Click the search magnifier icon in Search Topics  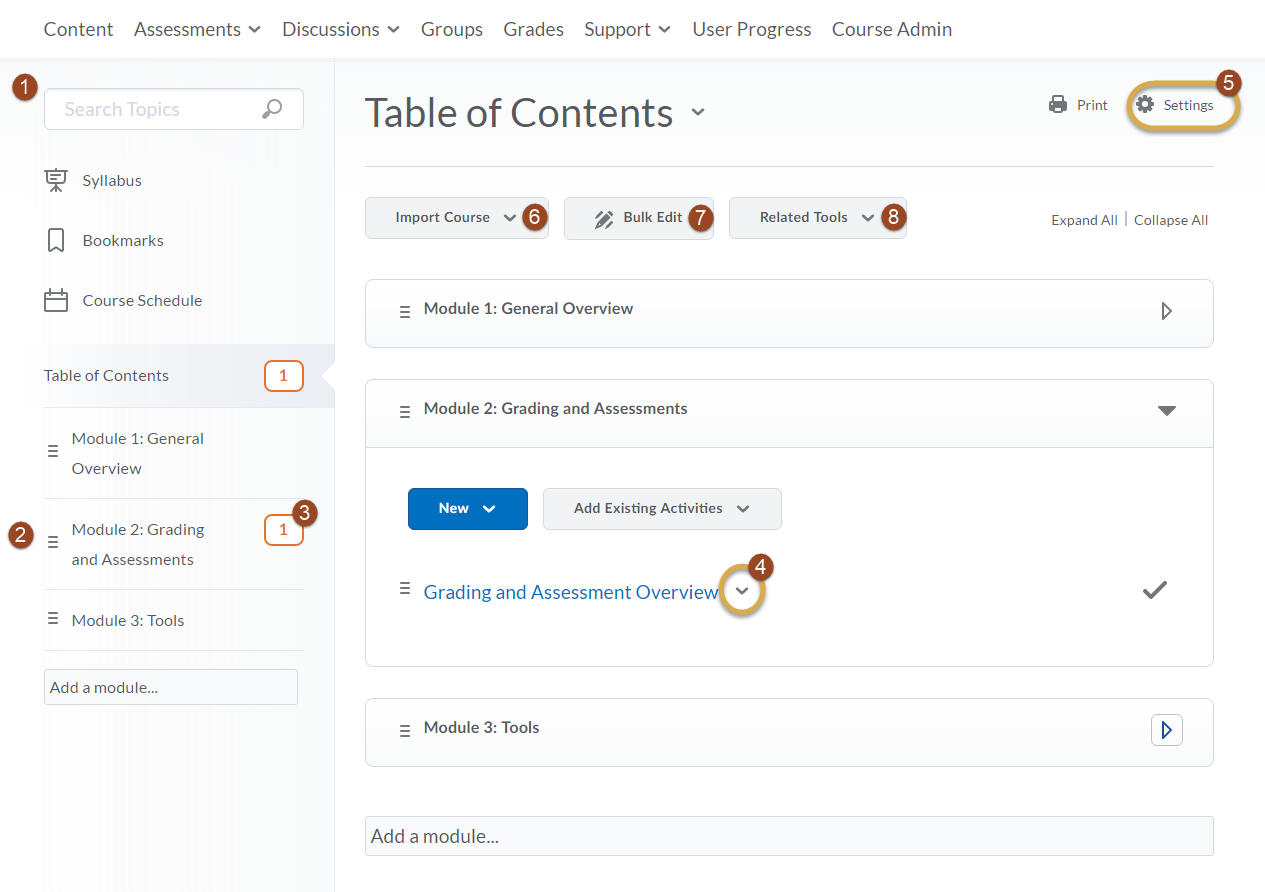(x=272, y=109)
